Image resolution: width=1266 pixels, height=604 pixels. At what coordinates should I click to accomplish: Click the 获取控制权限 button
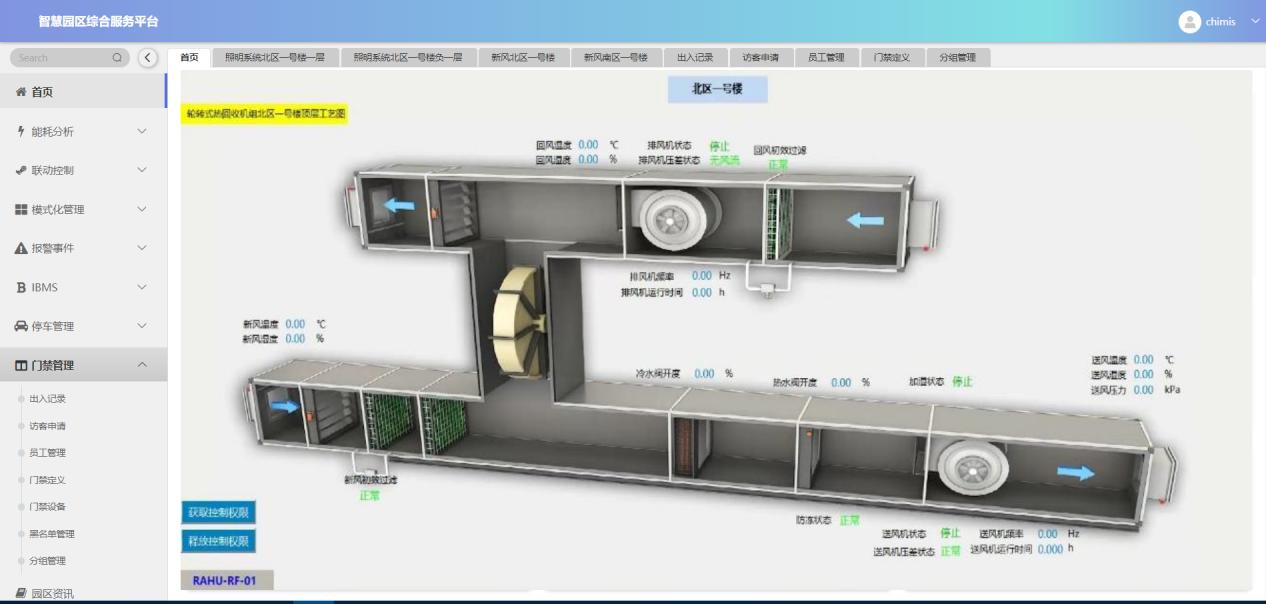point(218,513)
